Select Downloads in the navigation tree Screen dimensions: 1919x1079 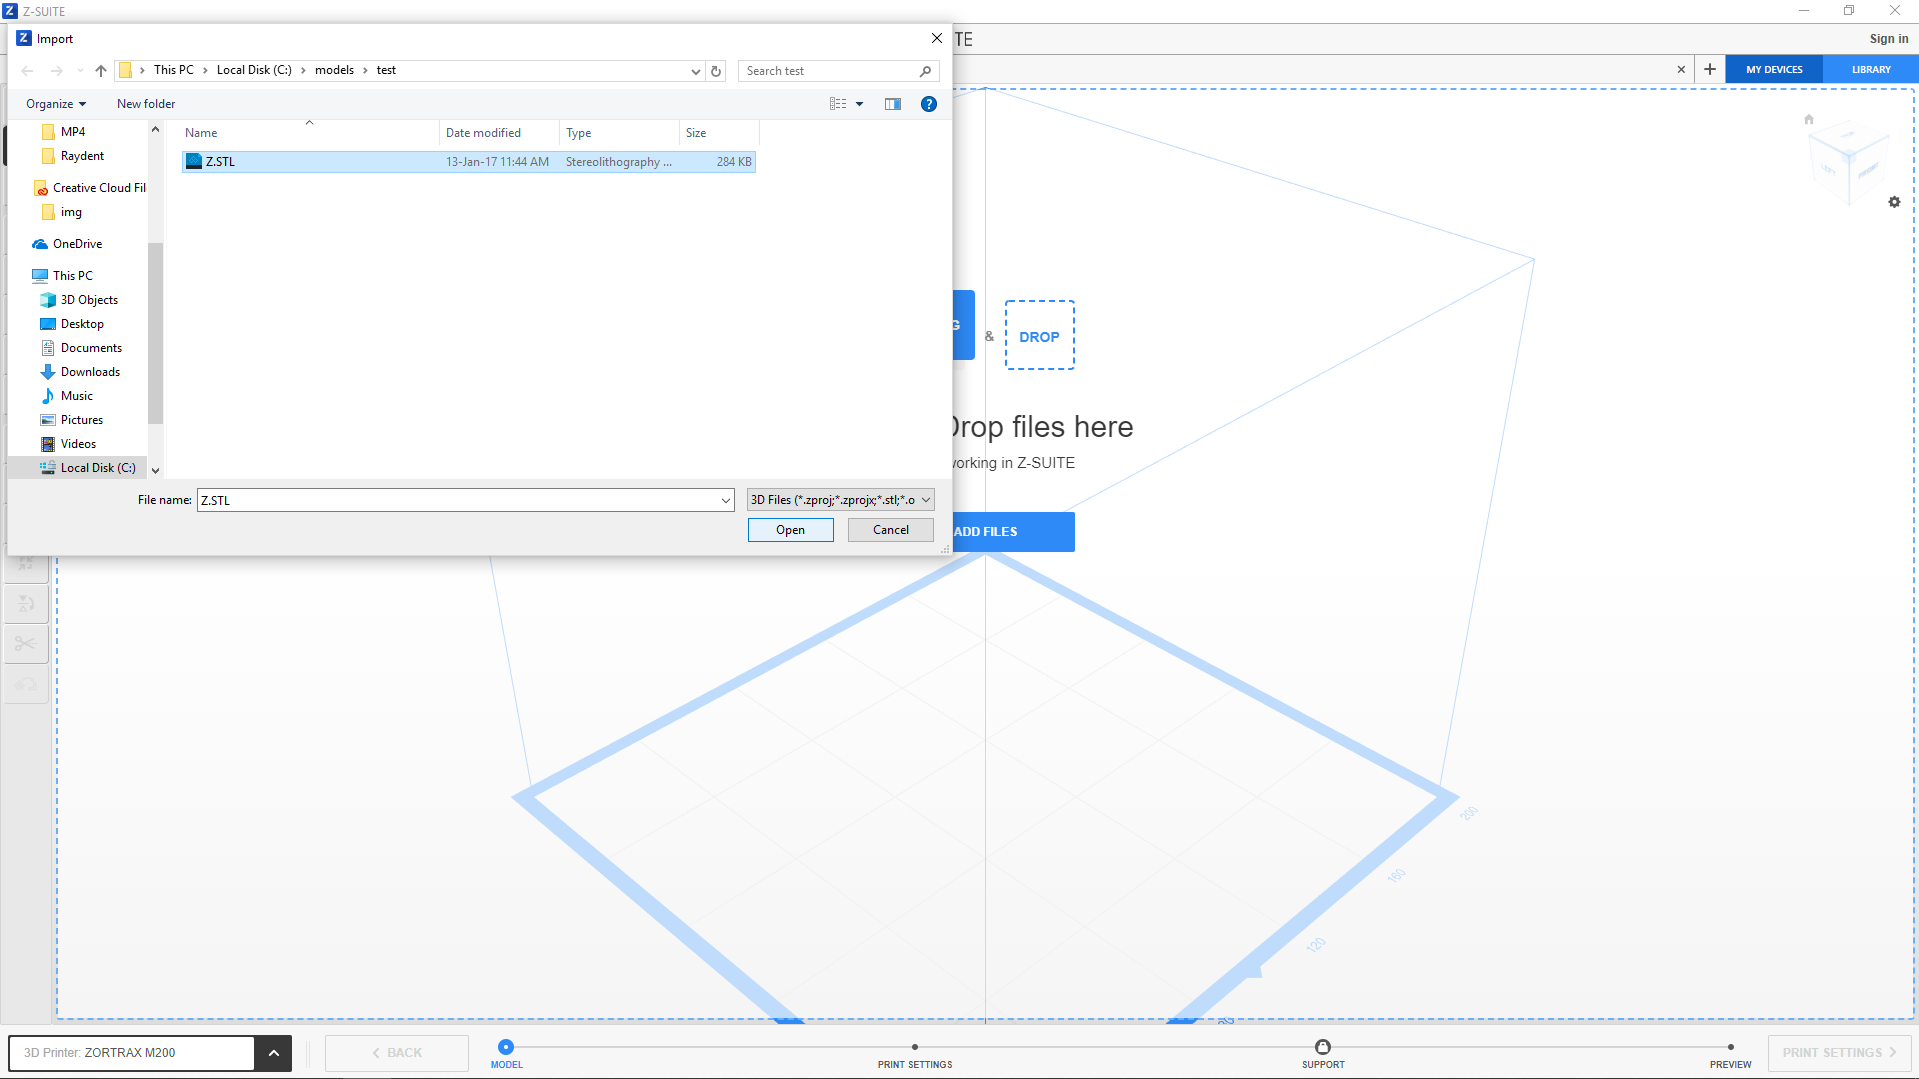tap(90, 372)
